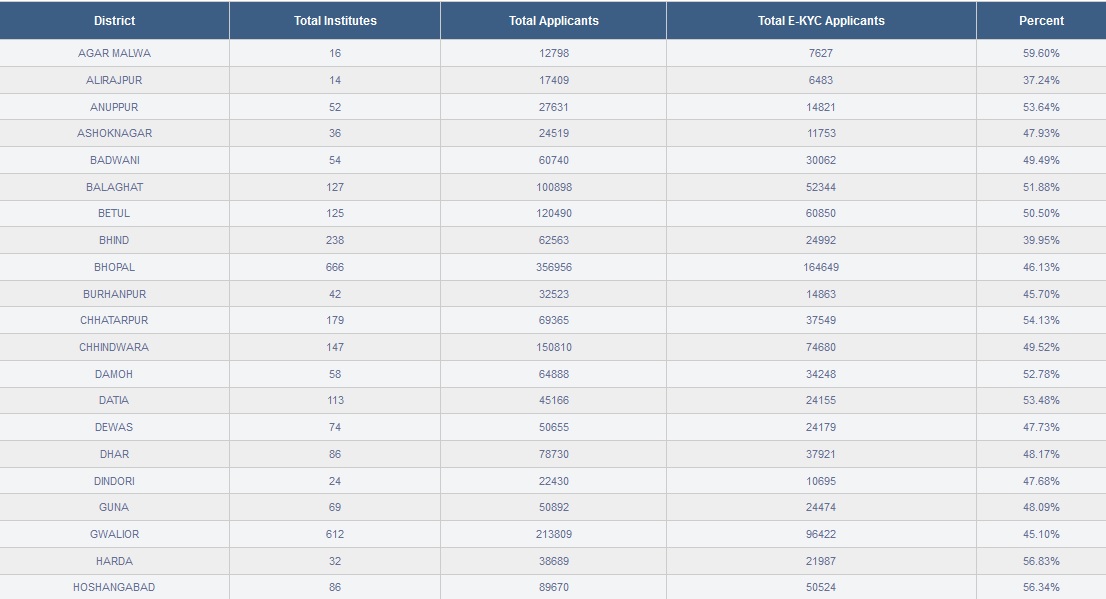This screenshot has width=1106, height=599.
Task: Click the Total Institutes column header
Action: (335, 20)
